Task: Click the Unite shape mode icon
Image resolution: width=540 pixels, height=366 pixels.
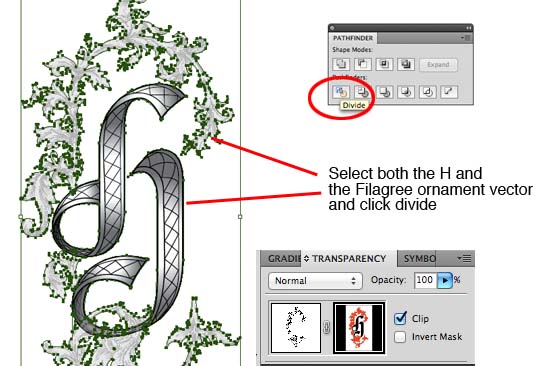Action: tap(341, 64)
